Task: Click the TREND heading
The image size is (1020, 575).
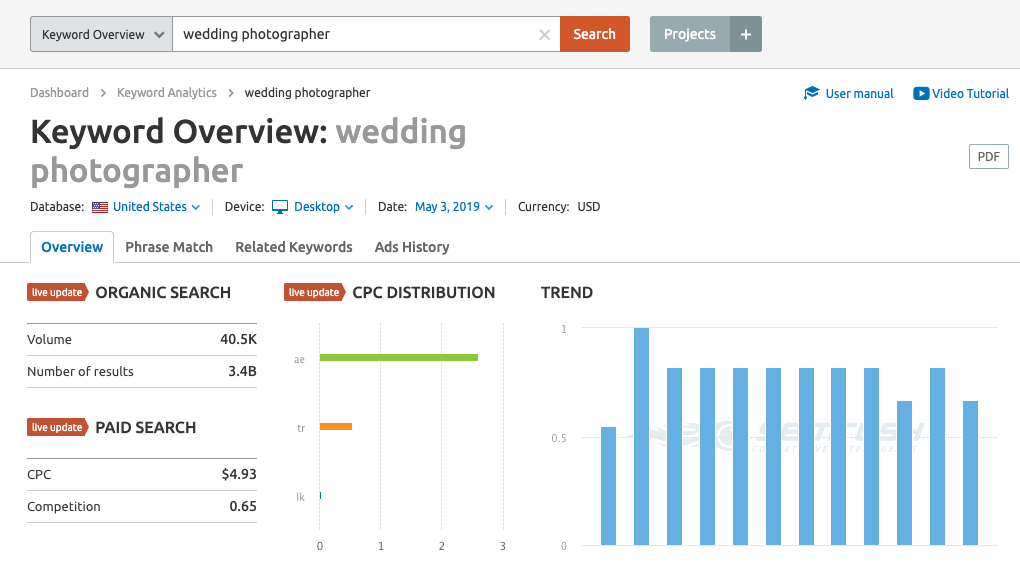Action: point(567,293)
